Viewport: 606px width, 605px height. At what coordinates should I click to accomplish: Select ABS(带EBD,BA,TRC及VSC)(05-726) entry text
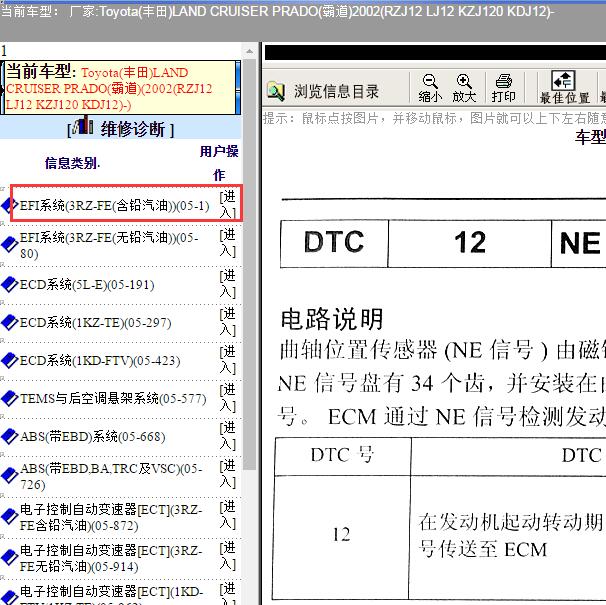(x=111, y=476)
